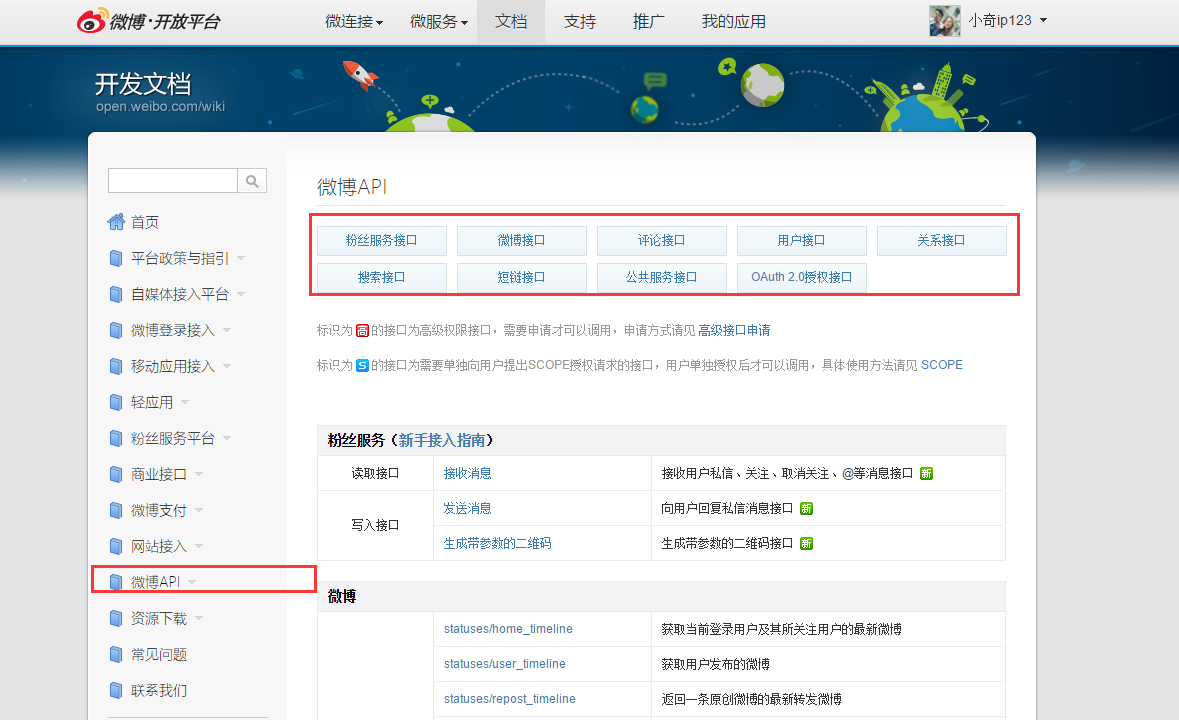The height and width of the screenshot is (720, 1179).
Task: Click the search magnifier icon
Action: pyautogui.click(x=252, y=181)
